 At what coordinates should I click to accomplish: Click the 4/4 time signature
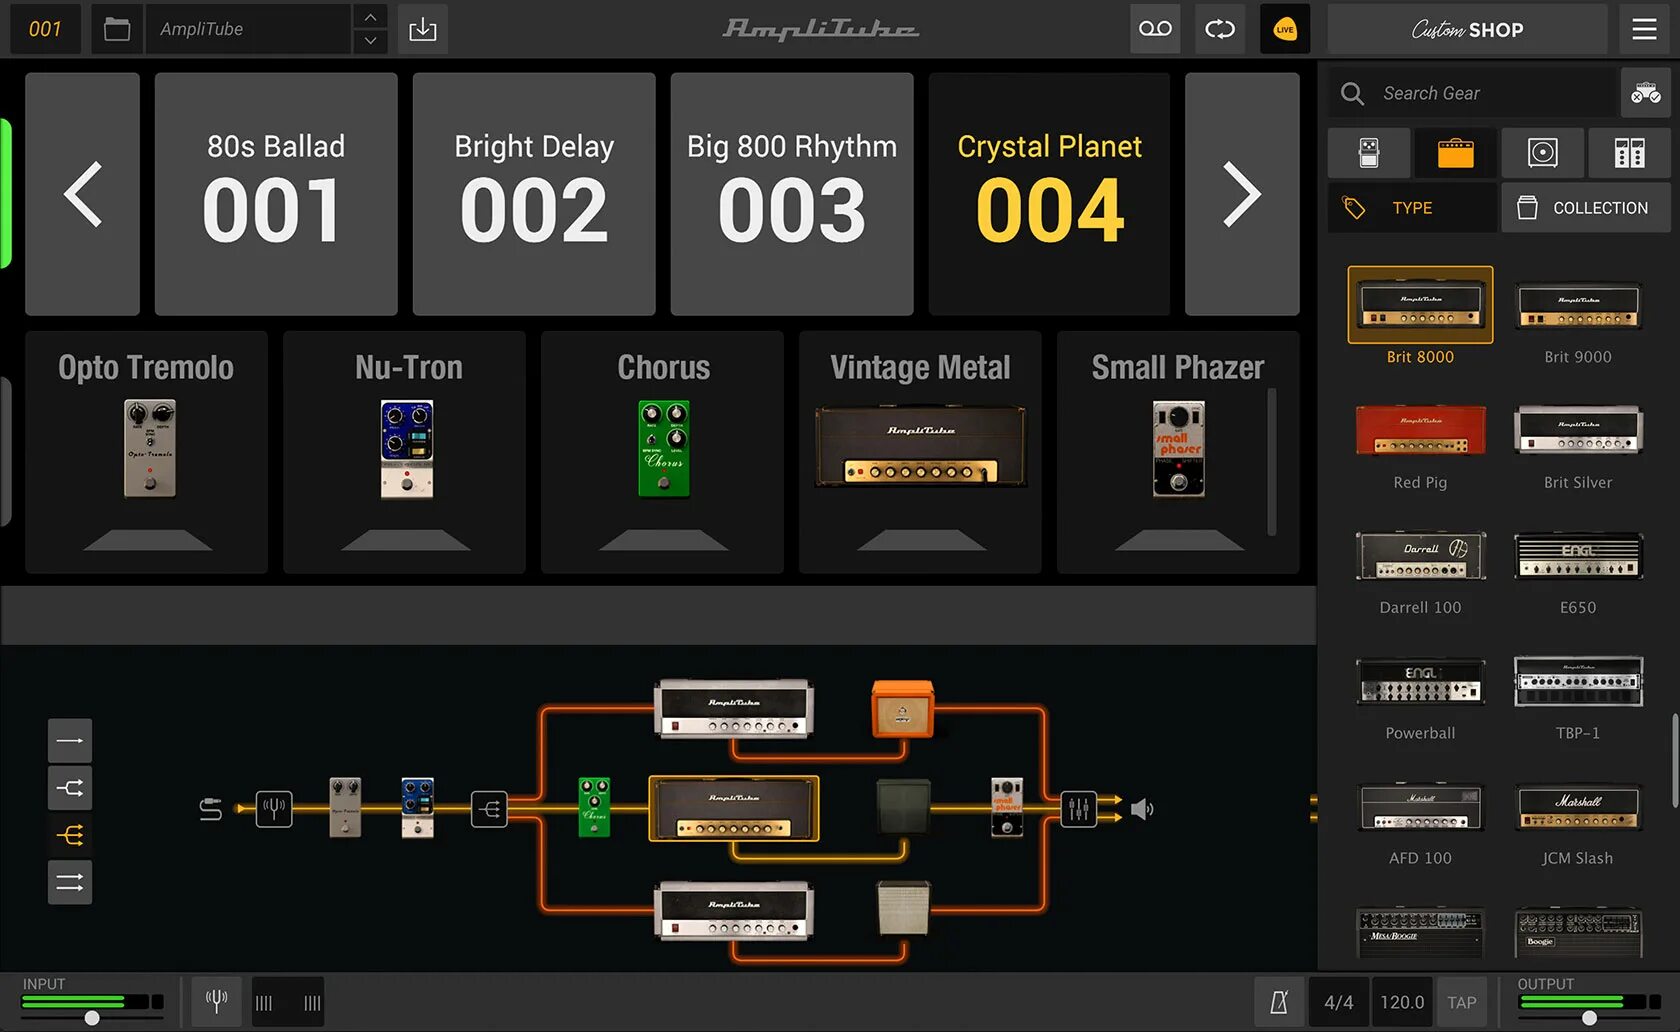click(1339, 1002)
